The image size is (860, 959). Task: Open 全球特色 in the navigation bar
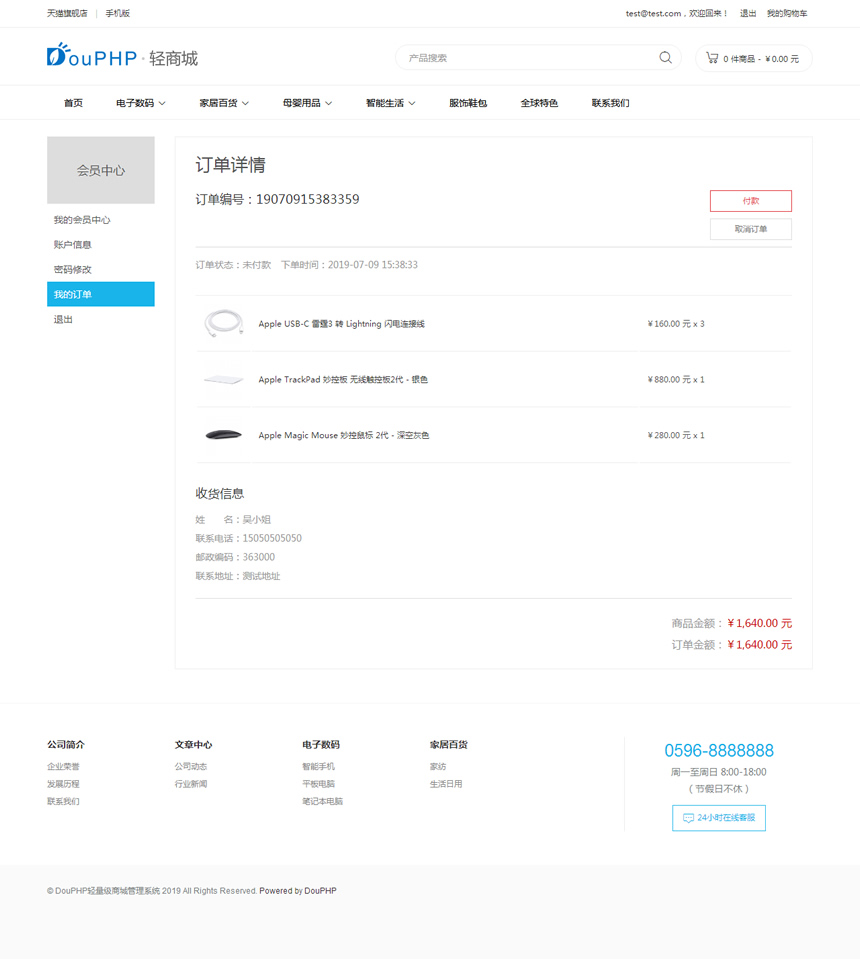click(x=539, y=103)
